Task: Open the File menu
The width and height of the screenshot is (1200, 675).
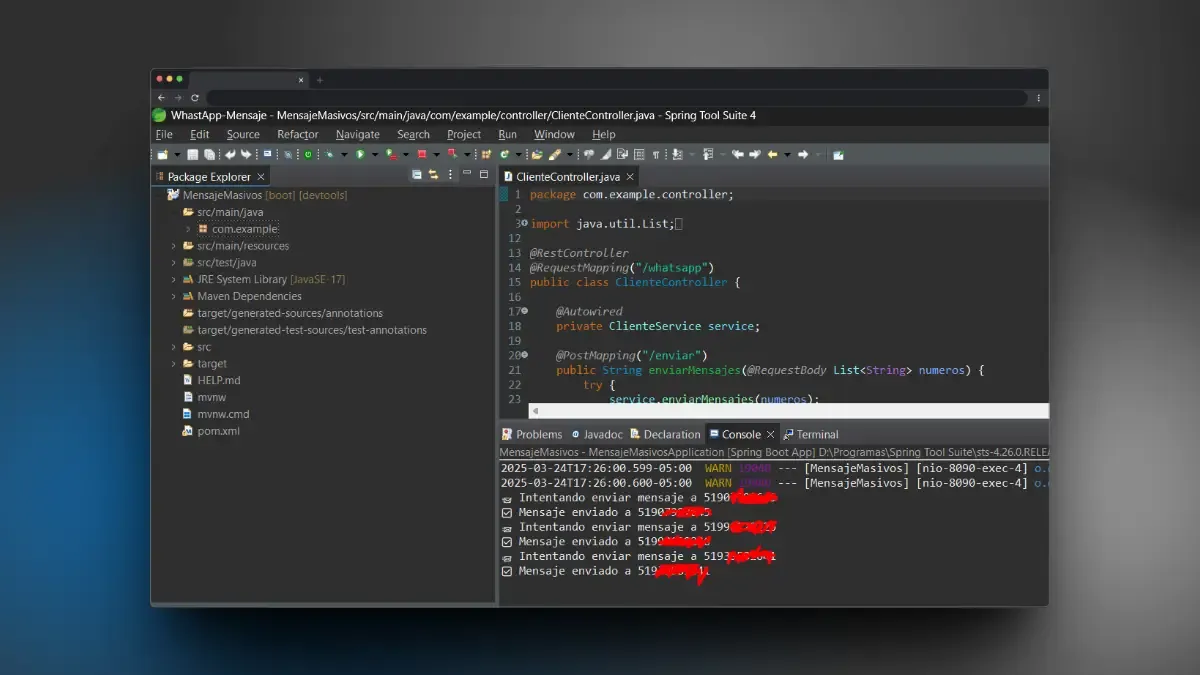Action: [x=164, y=134]
